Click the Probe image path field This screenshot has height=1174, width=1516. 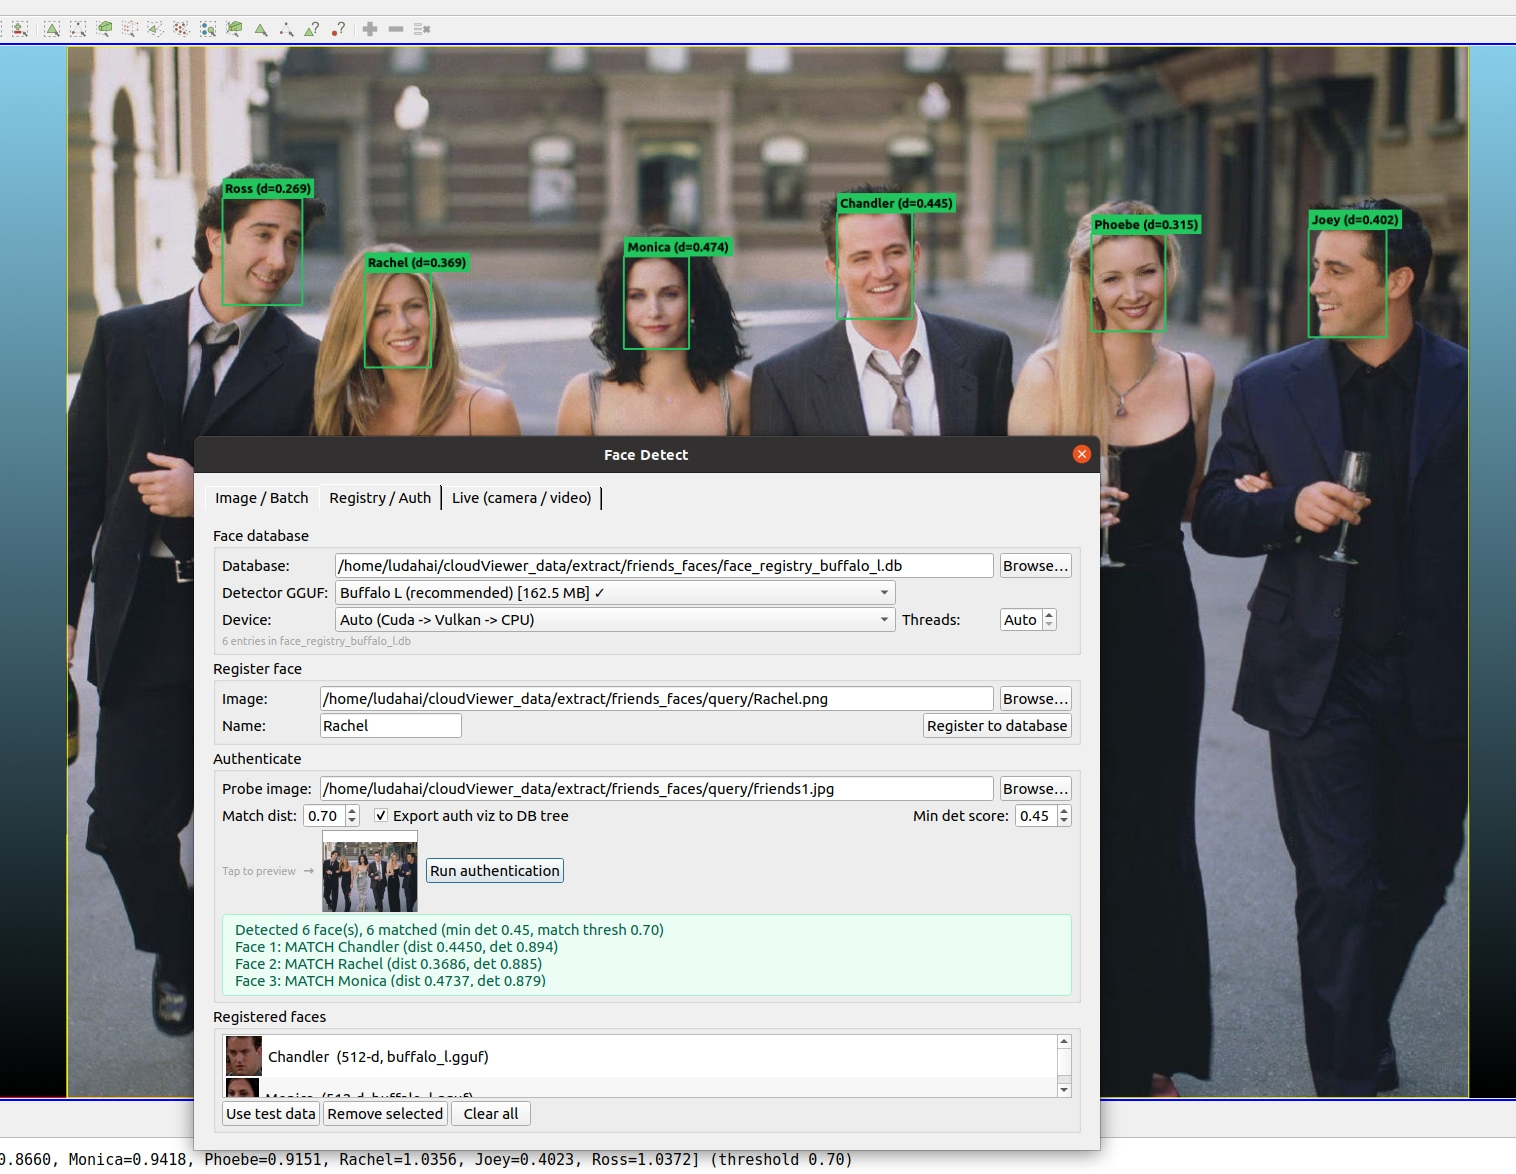pos(656,789)
